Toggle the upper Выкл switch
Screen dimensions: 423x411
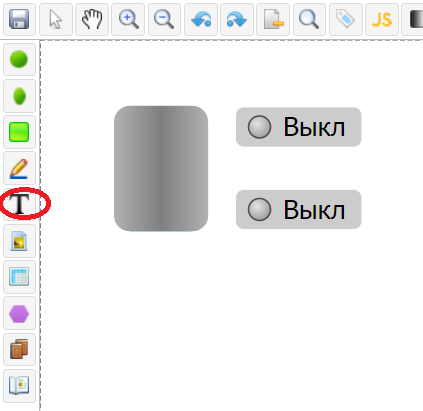298,127
